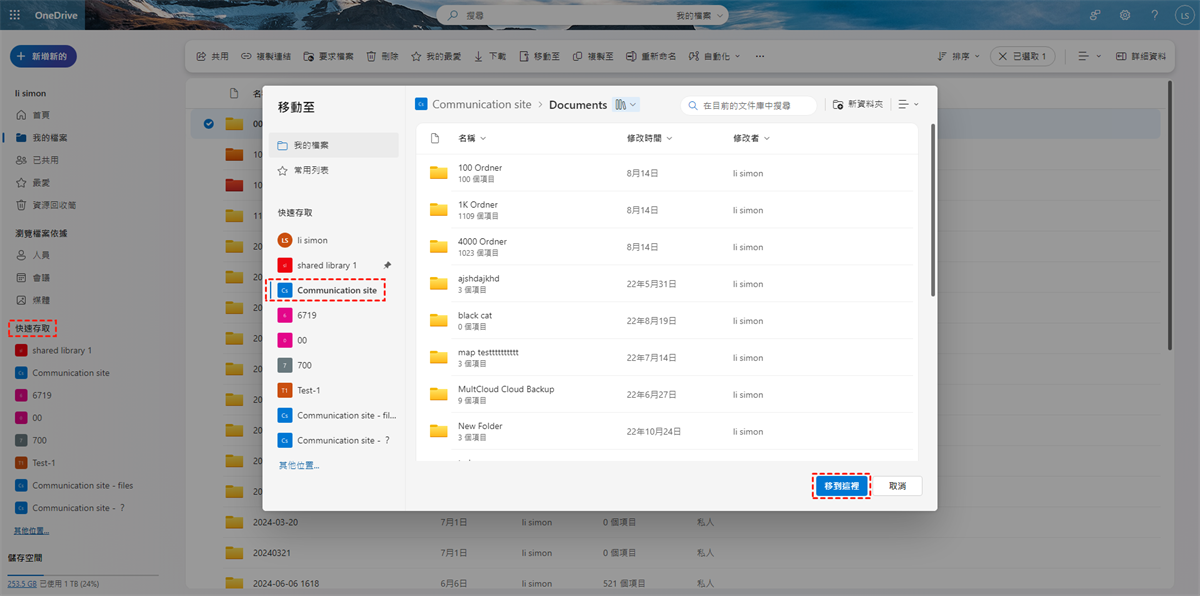Open the settings gear in header
Image resolution: width=1200 pixels, height=596 pixels.
(x=1125, y=15)
